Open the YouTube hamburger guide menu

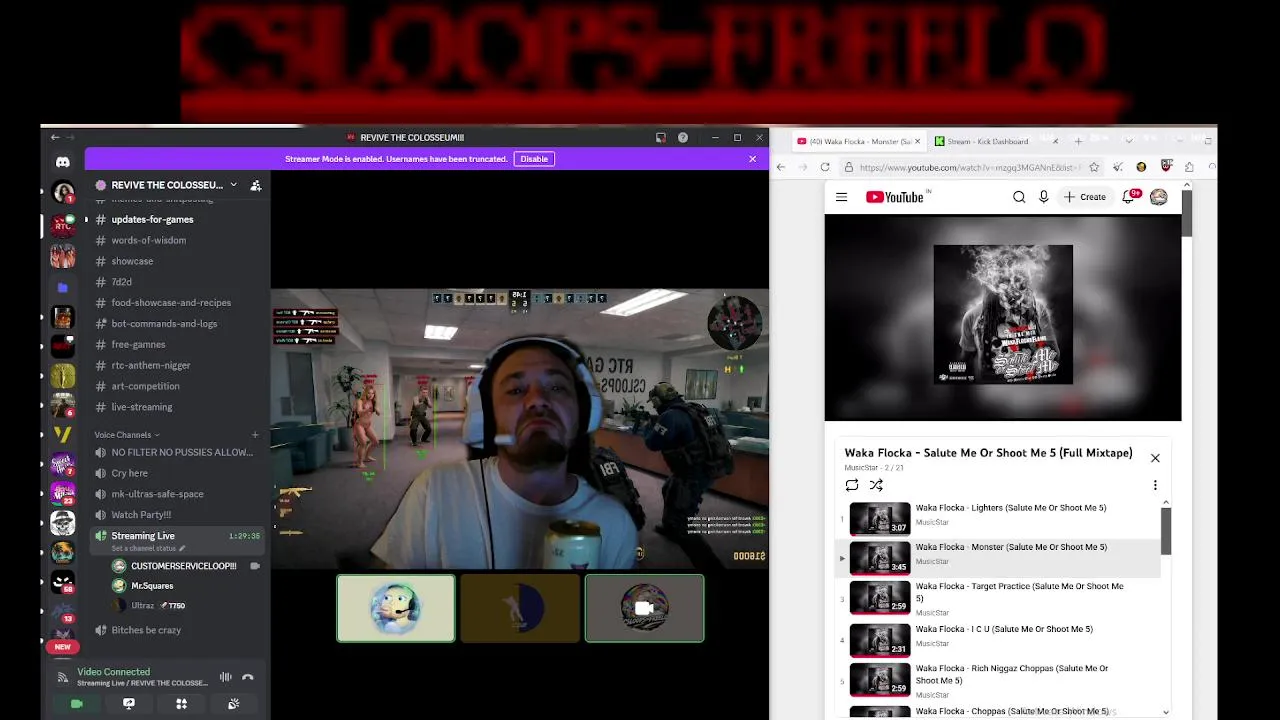tap(841, 197)
